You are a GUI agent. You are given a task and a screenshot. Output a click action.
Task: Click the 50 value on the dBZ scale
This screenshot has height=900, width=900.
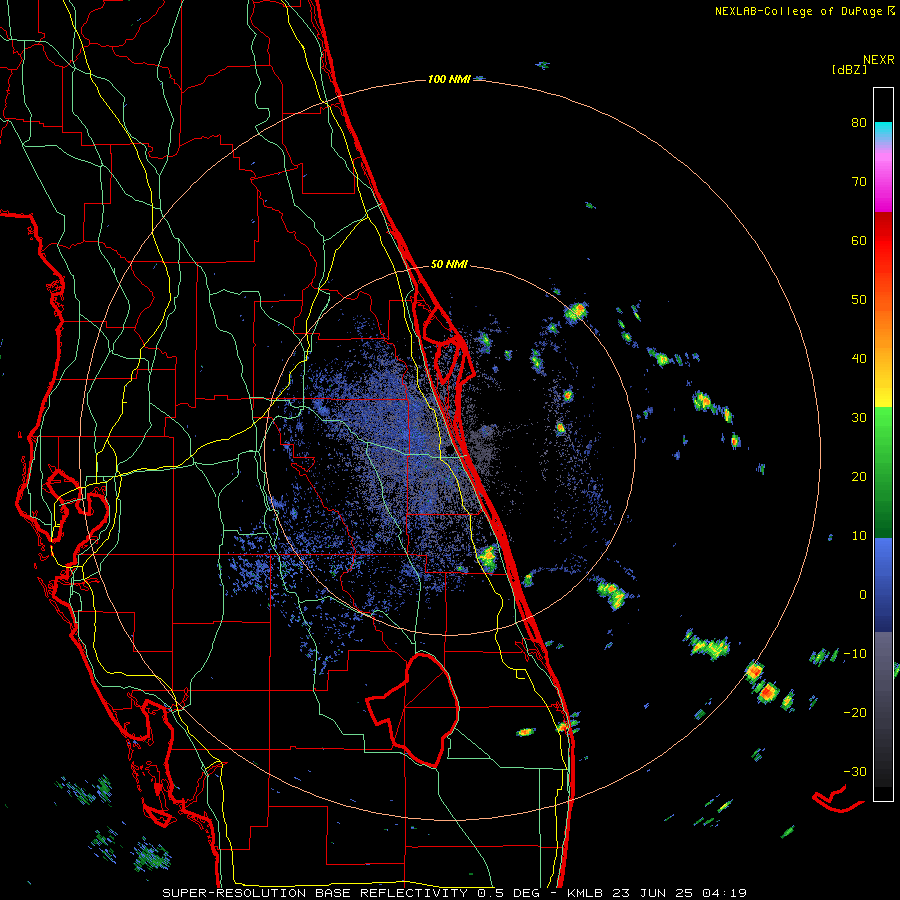pyautogui.click(x=859, y=300)
